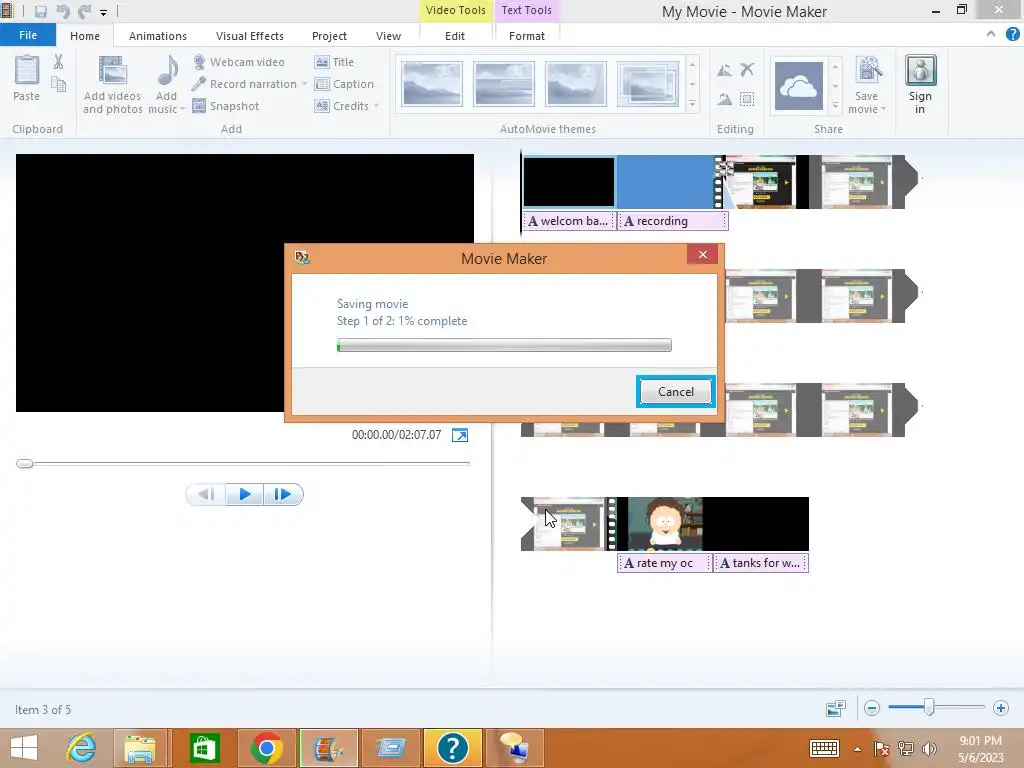
Task: Click zoom in plus button
Action: 1000,708
